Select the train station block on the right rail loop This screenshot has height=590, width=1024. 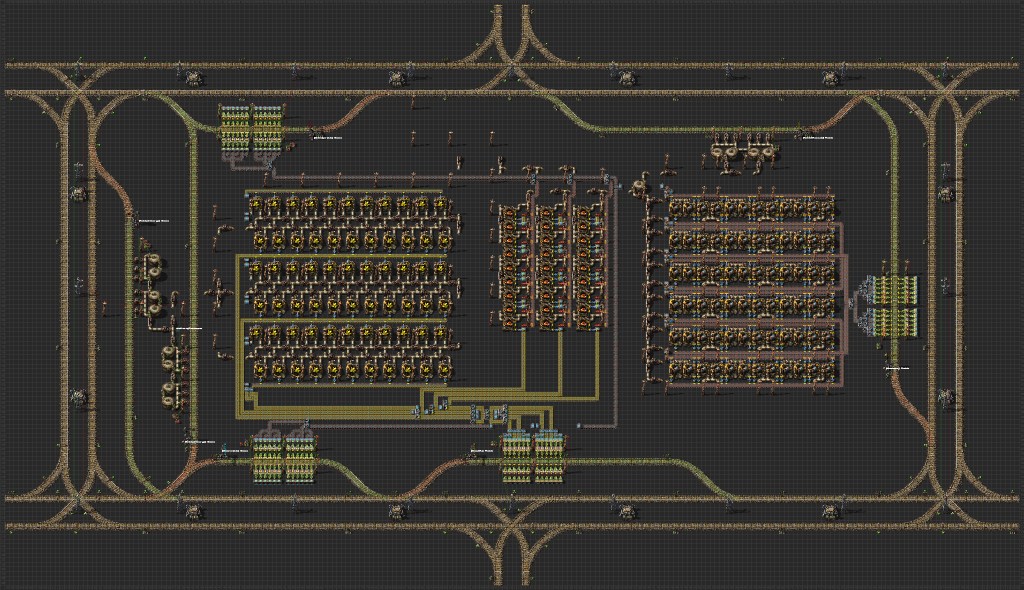pyautogui.click(x=893, y=306)
